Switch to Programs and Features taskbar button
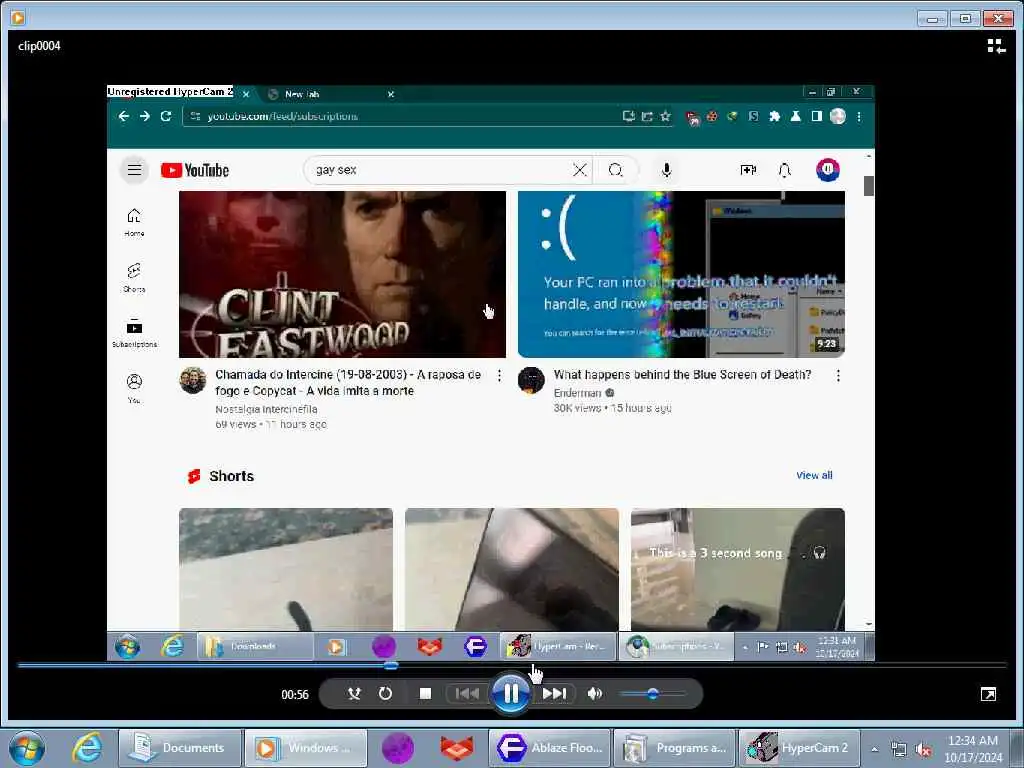1024x768 pixels. click(675, 748)
